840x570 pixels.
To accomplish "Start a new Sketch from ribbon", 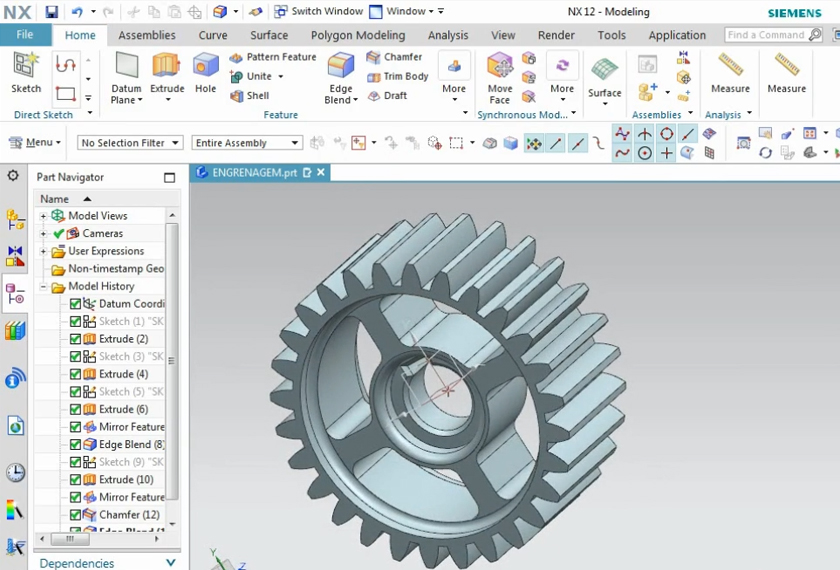I will pyautogui.click(x=26, y=67).
